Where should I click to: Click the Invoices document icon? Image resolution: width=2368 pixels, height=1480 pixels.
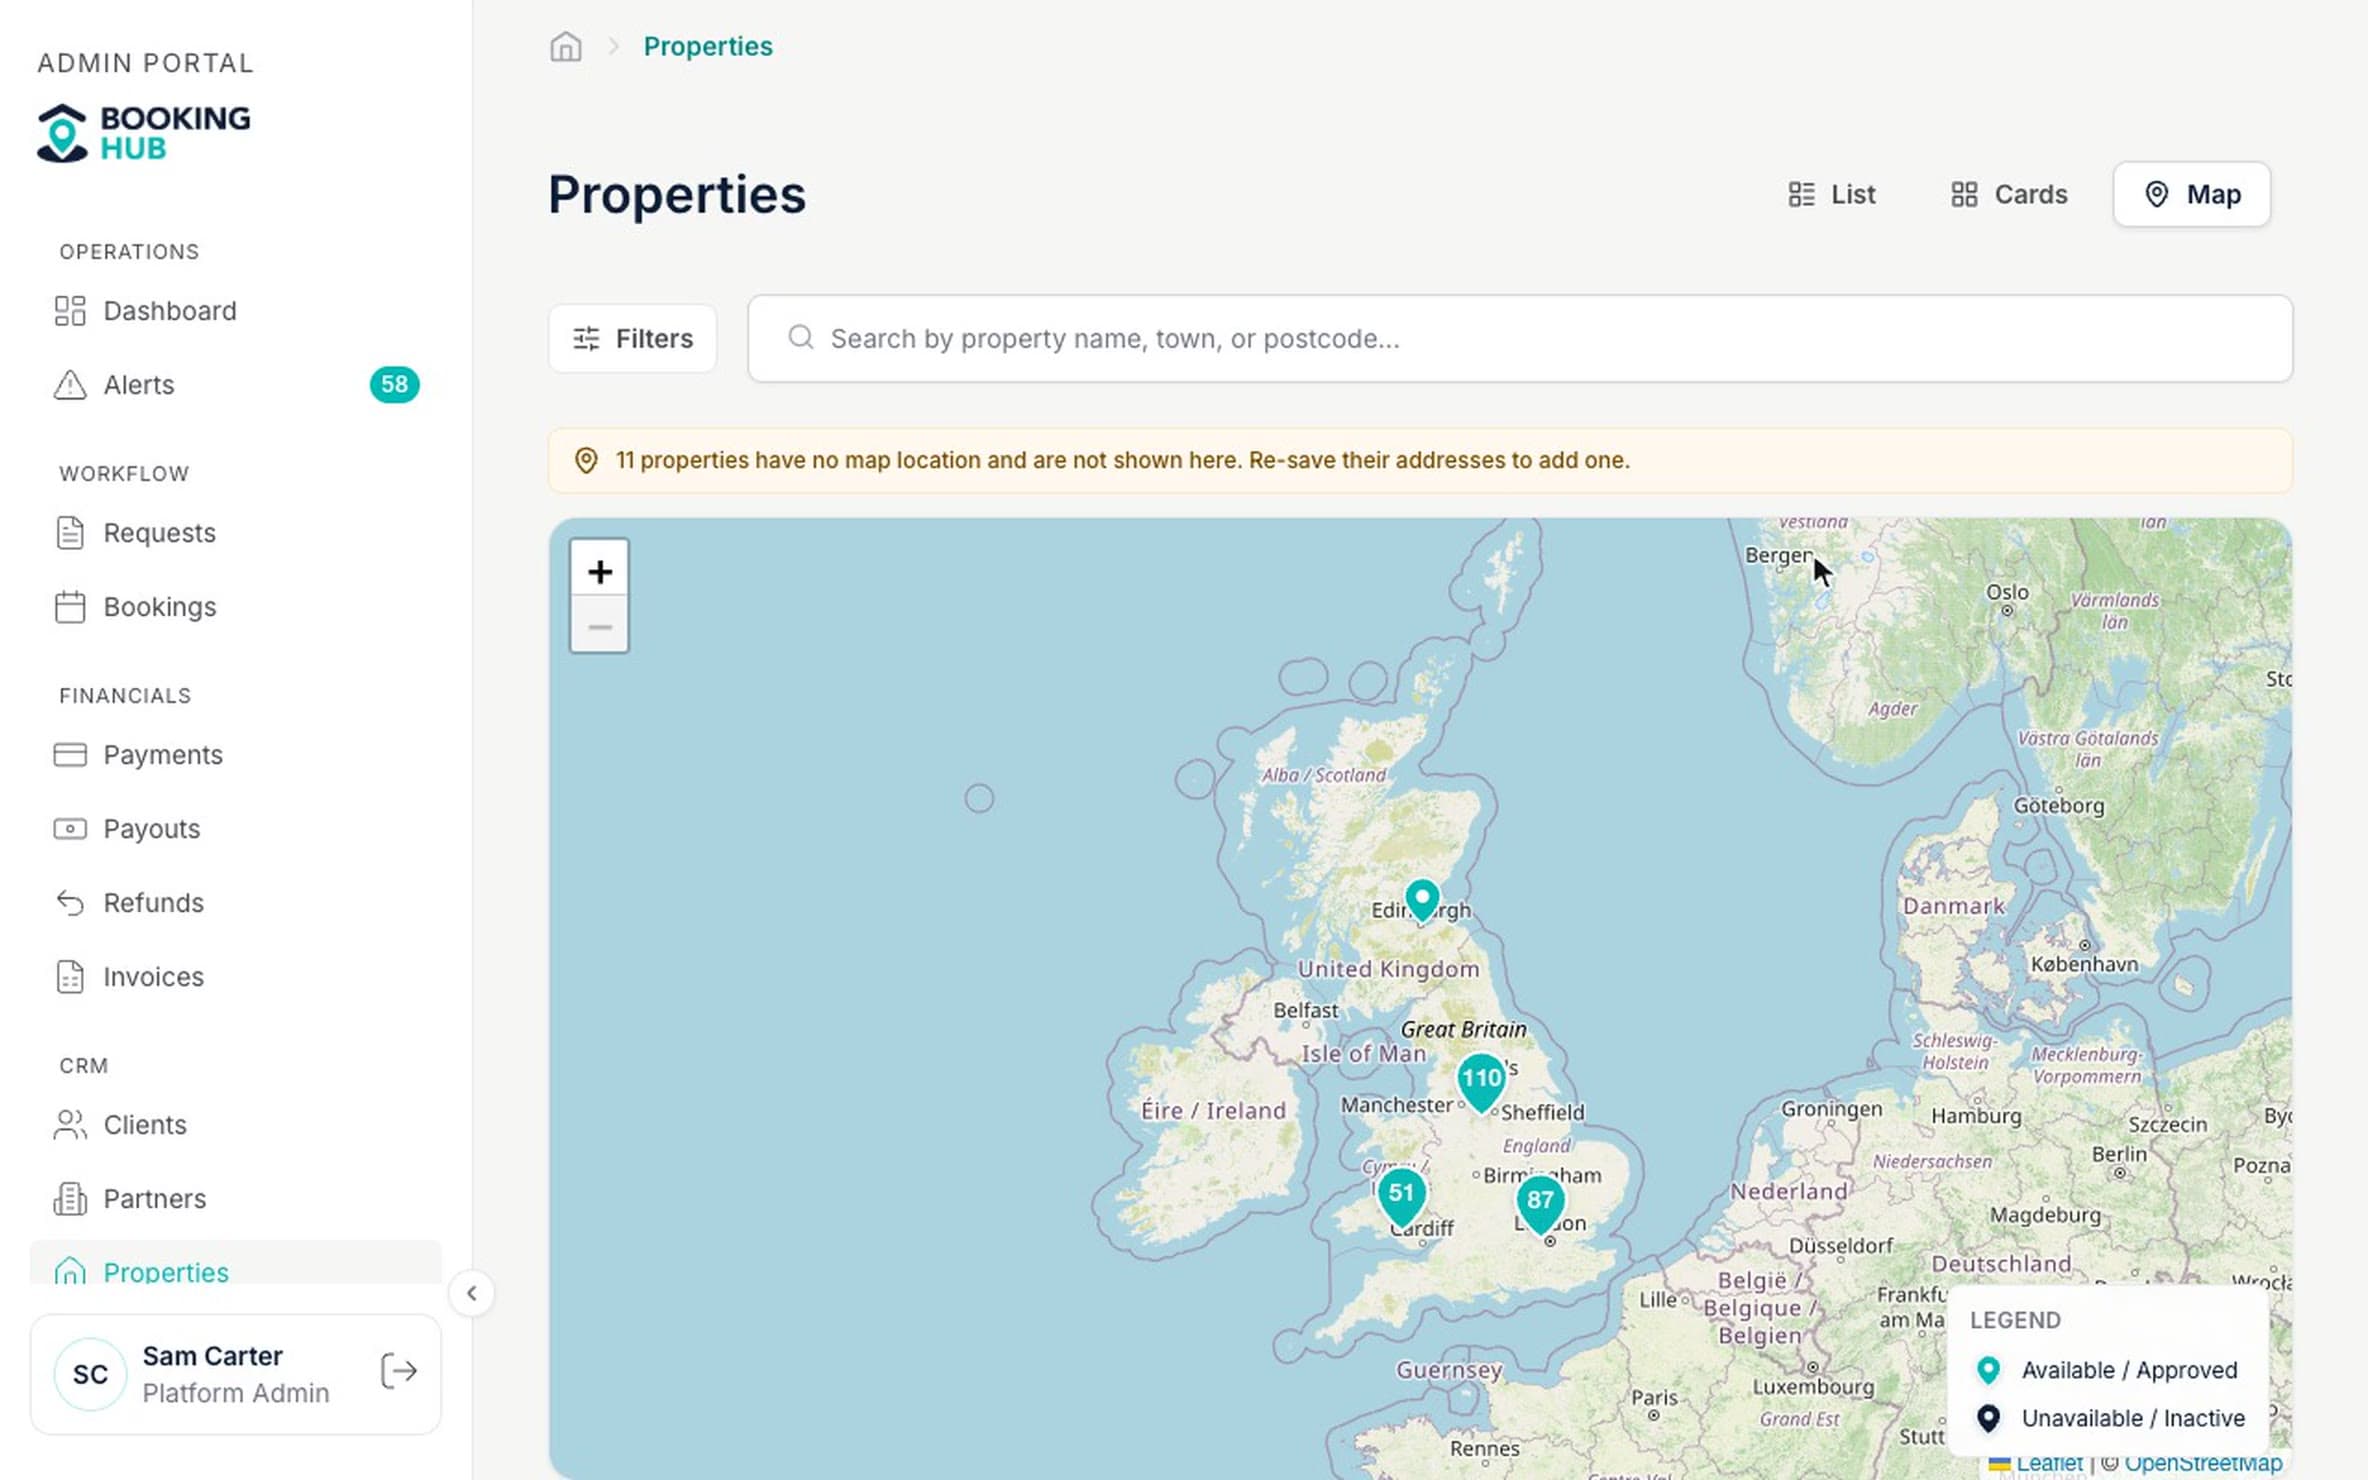70,977
